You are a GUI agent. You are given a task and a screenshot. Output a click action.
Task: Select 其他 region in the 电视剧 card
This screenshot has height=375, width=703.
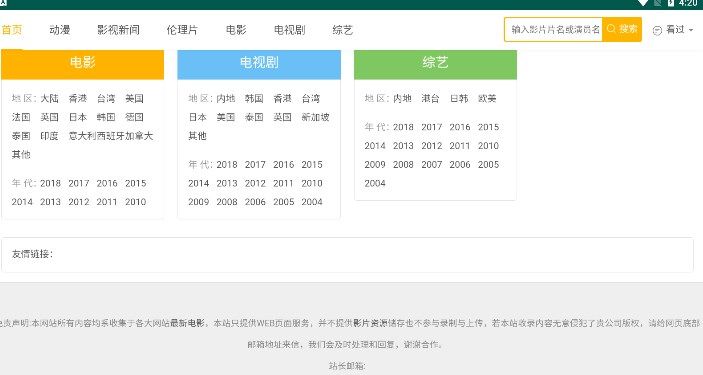click(x=198, y=136)
